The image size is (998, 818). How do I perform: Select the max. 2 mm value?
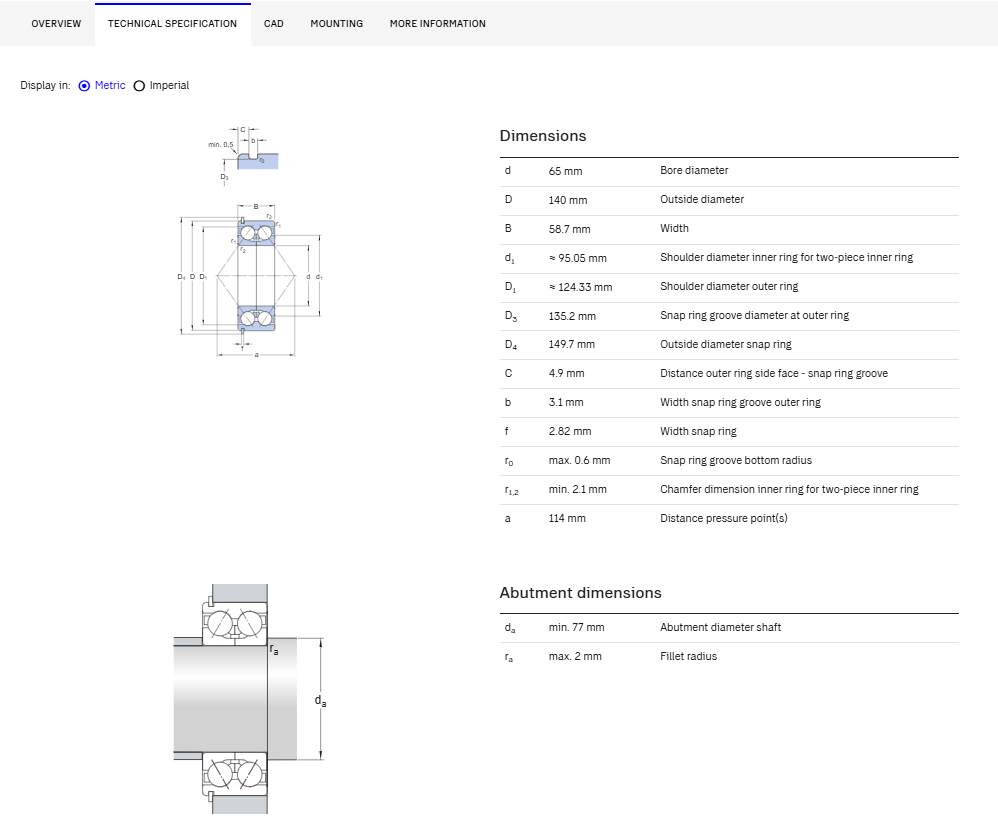(575, 656)
